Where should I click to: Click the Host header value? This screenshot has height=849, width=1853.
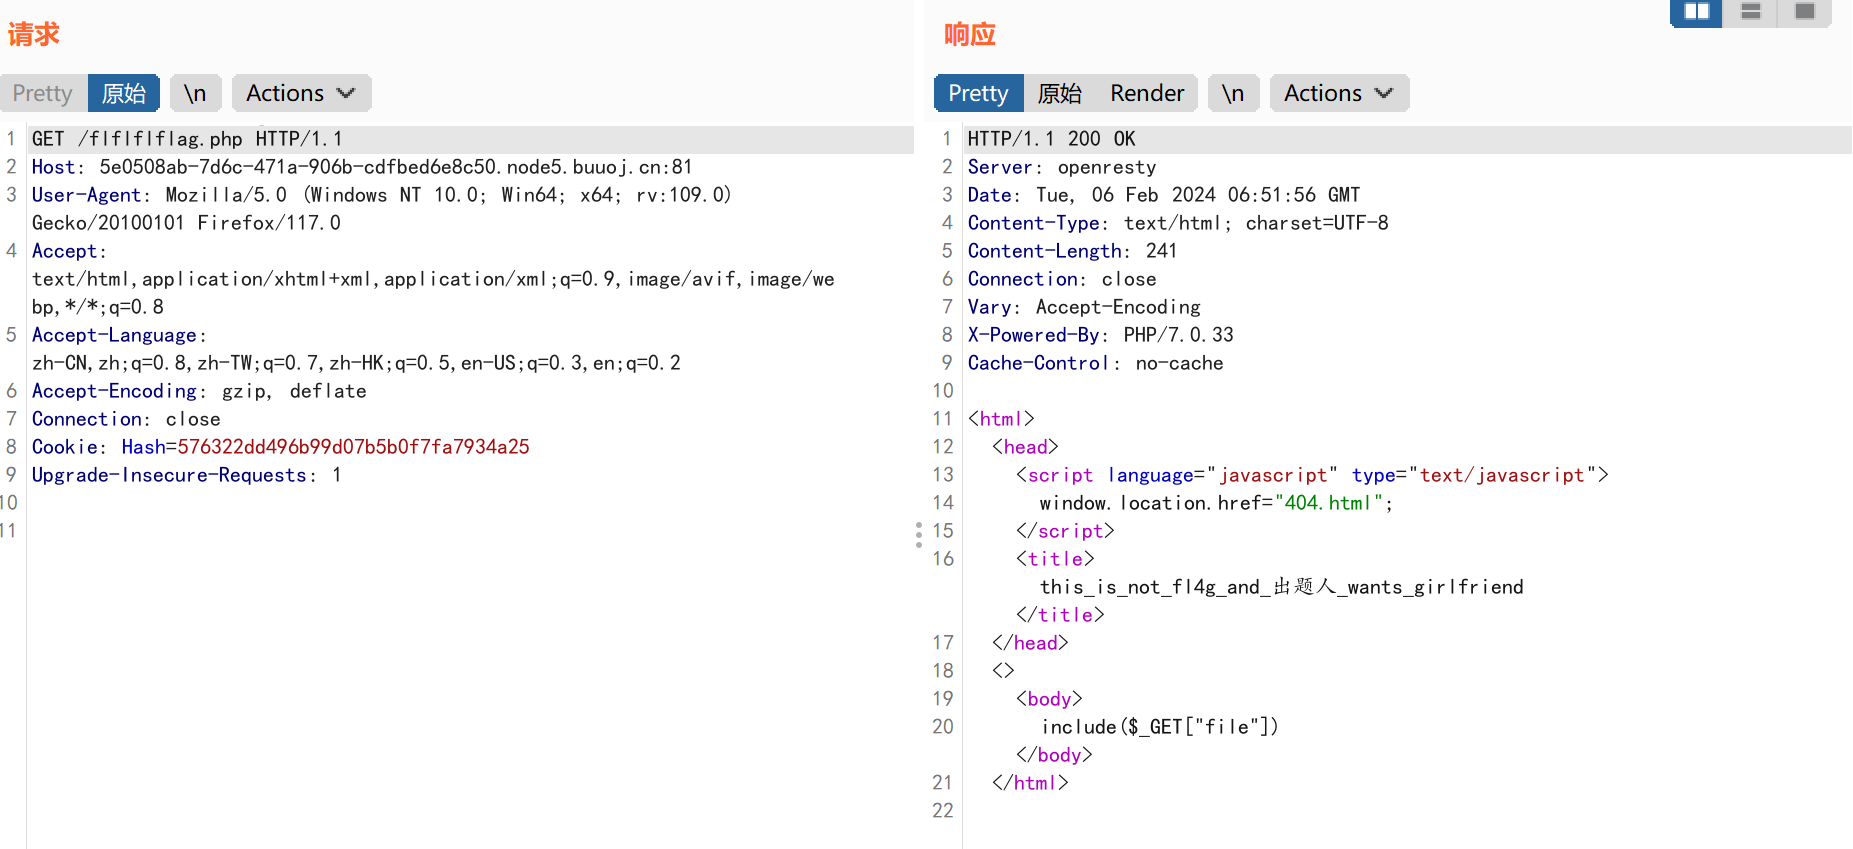(x=396, y=167)
